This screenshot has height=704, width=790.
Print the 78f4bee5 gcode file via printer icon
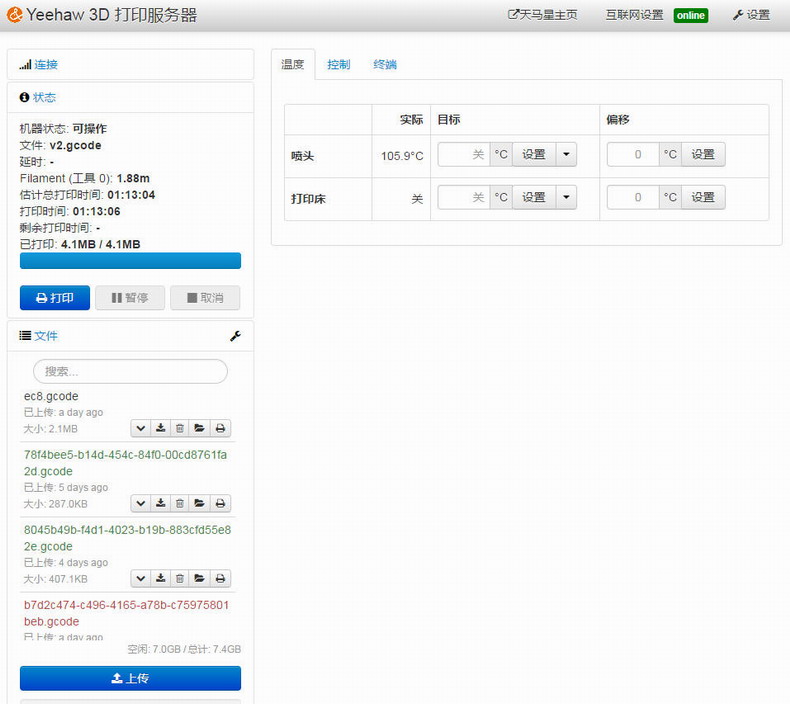(221, 503)
